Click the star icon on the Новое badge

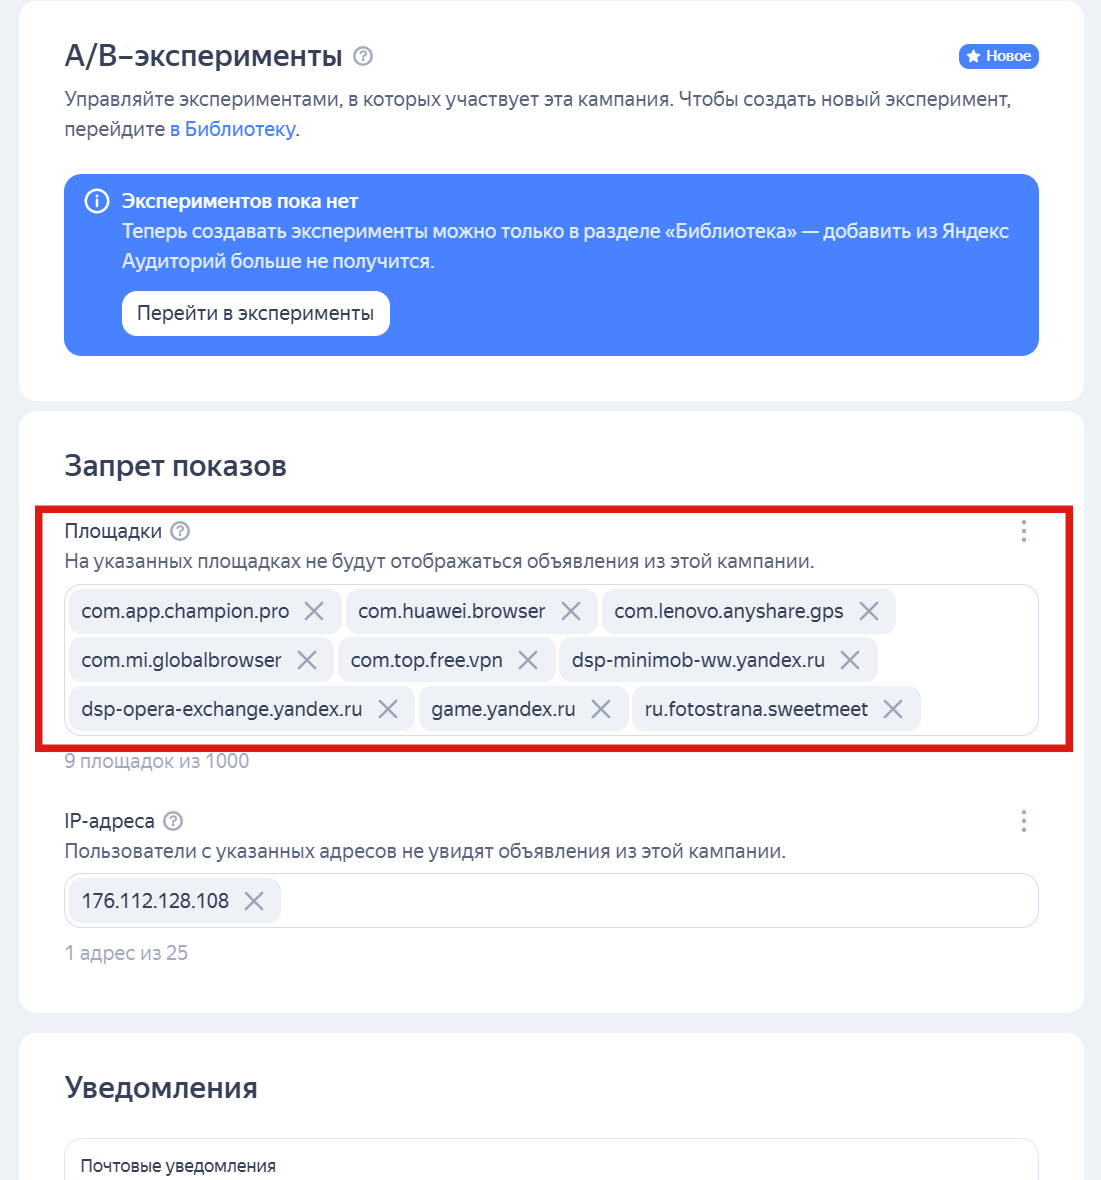point(971,57)
